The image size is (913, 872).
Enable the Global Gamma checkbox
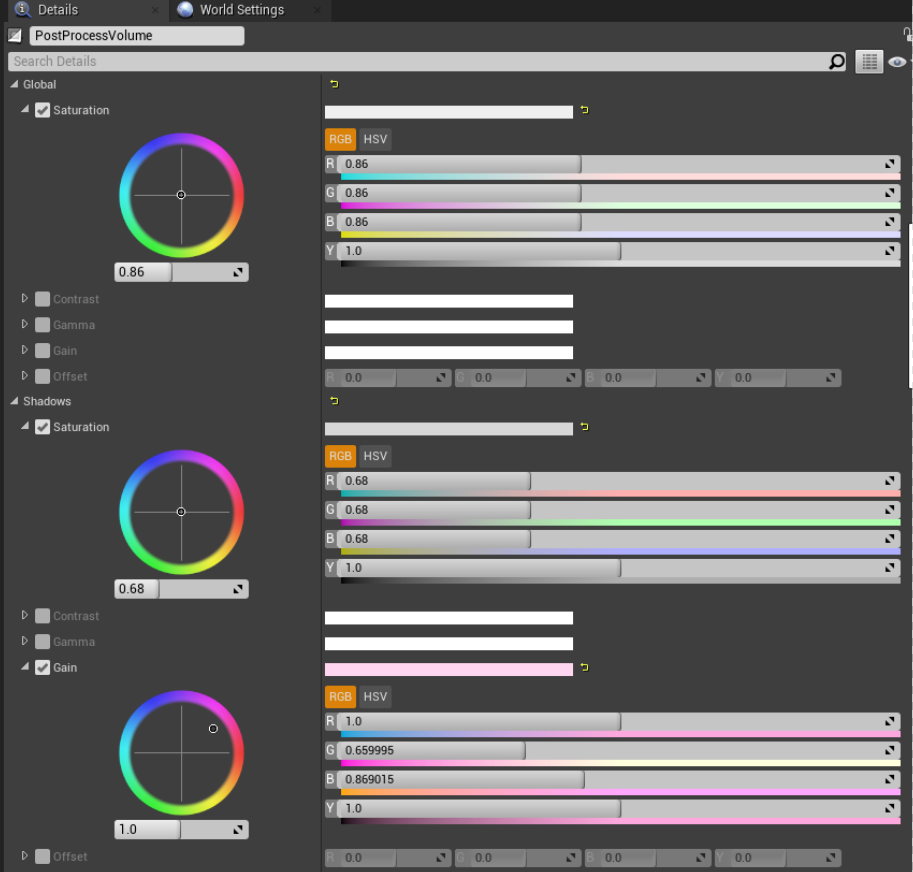[x=43, y=325]
